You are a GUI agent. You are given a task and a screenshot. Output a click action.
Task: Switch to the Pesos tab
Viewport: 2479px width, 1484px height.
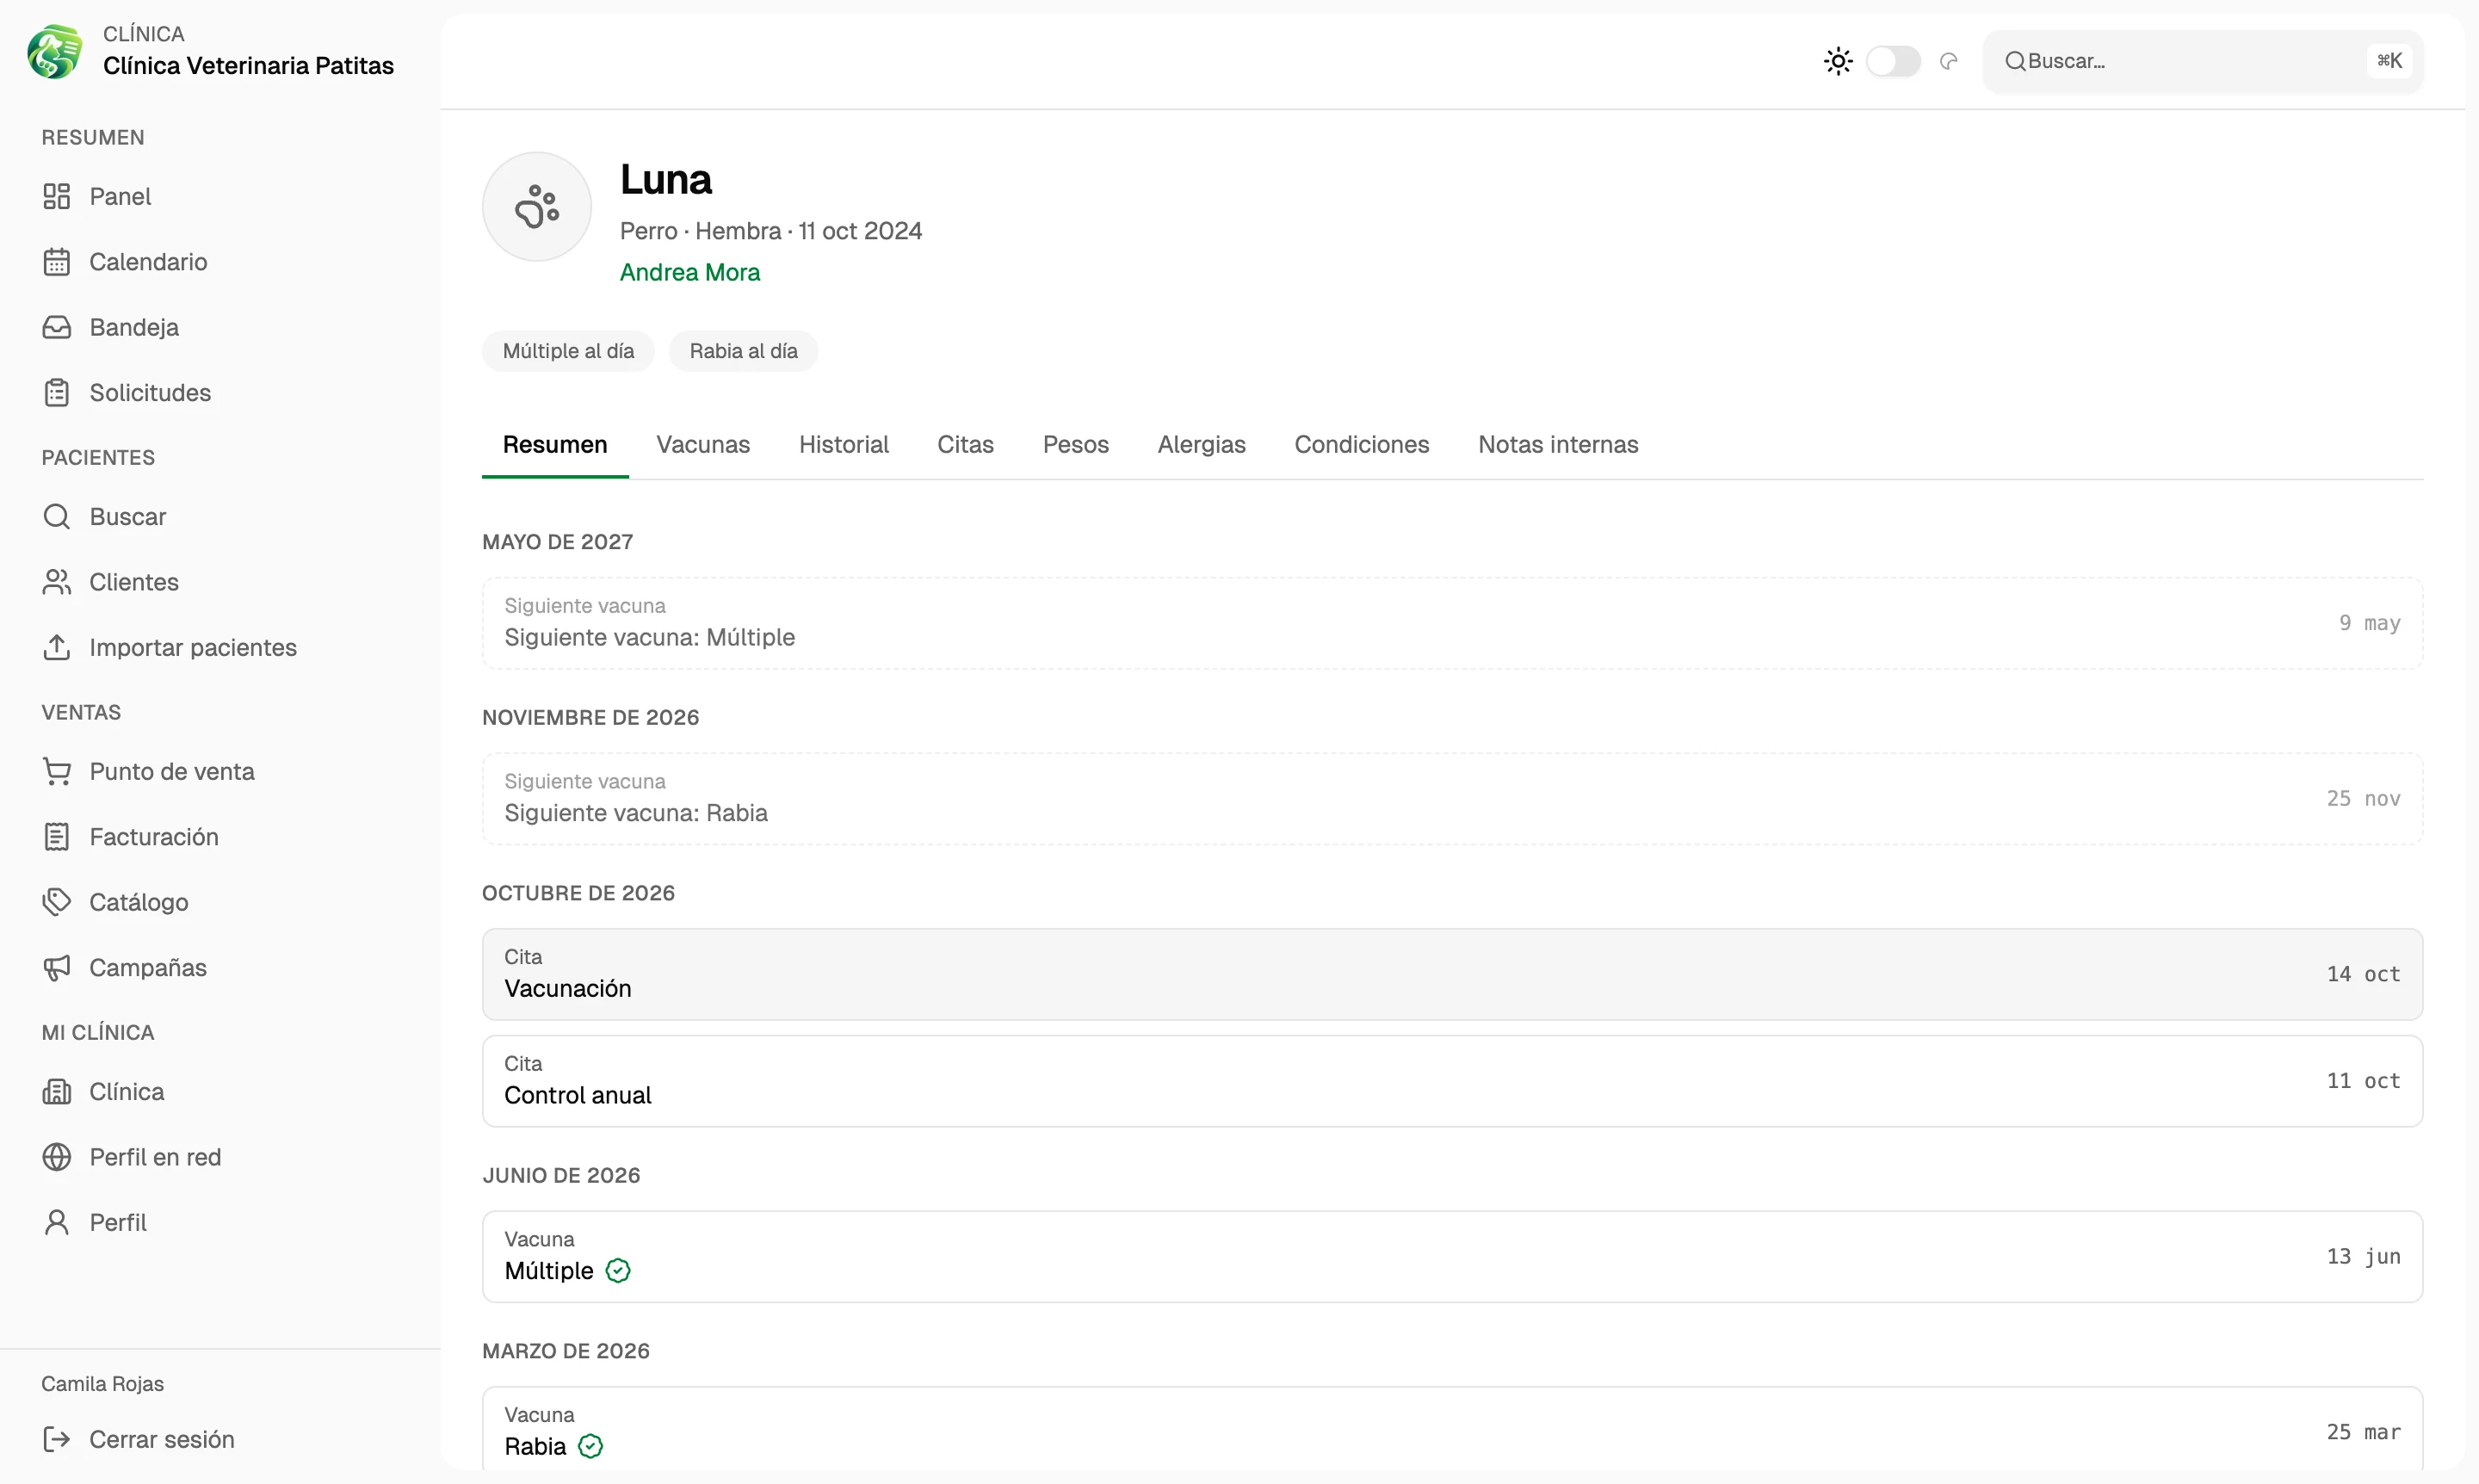click(x=1076, y=445)
